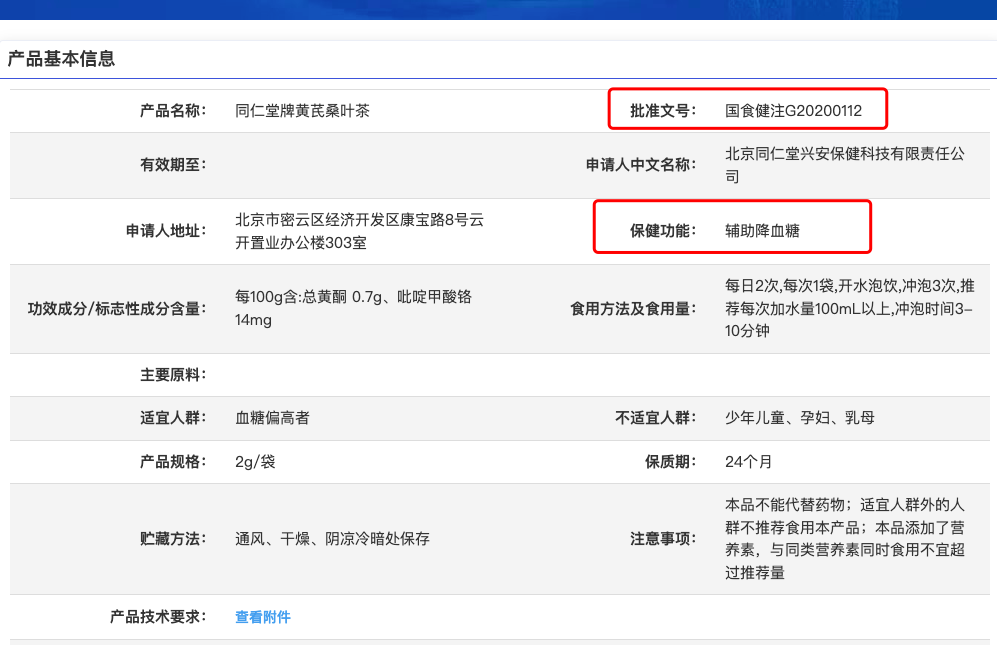Open the 查看附件 attachment link
This screenshot has width=997, height=645.
pos(263,617)
